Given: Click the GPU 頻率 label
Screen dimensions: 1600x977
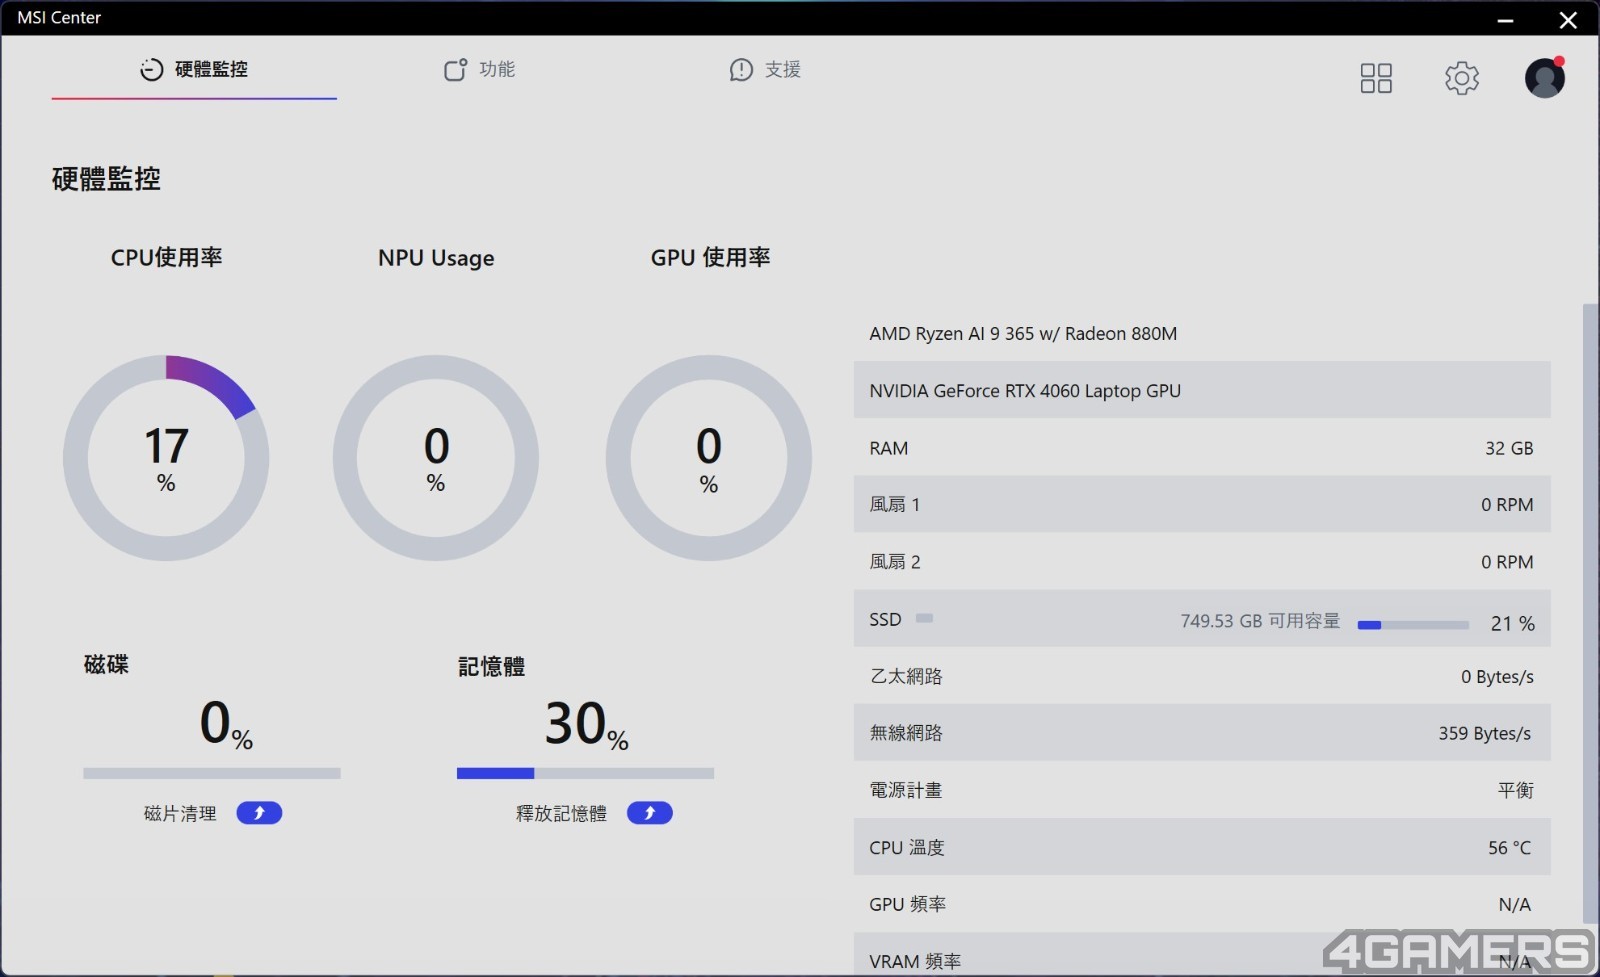Looking at the screenshot, I should point(908,904).
